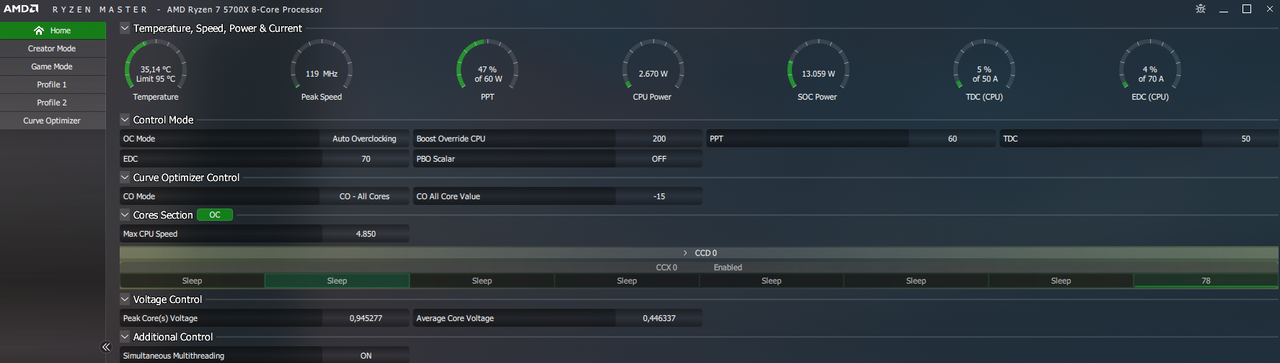The image size is (1280, 363).
Task: Click the EDC value 70
Action: click(x=365, y=158)
